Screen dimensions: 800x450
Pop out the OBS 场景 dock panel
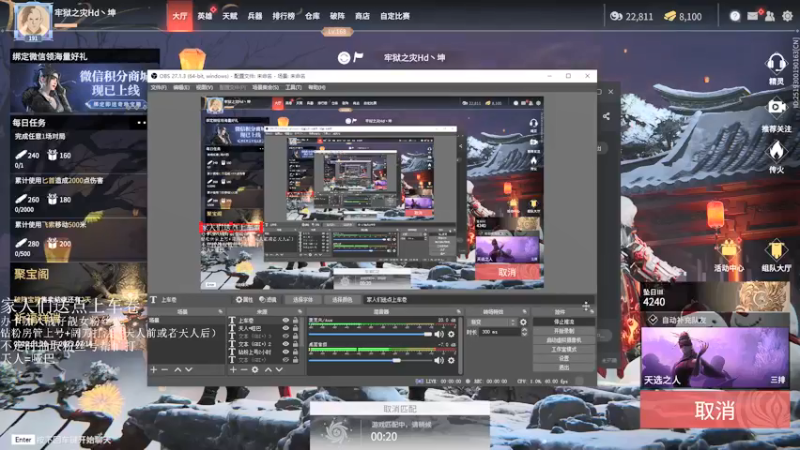220,311
